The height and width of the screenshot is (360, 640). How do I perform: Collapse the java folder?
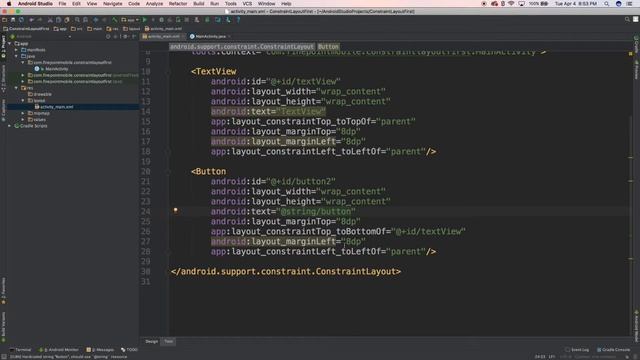pos(16,56)
